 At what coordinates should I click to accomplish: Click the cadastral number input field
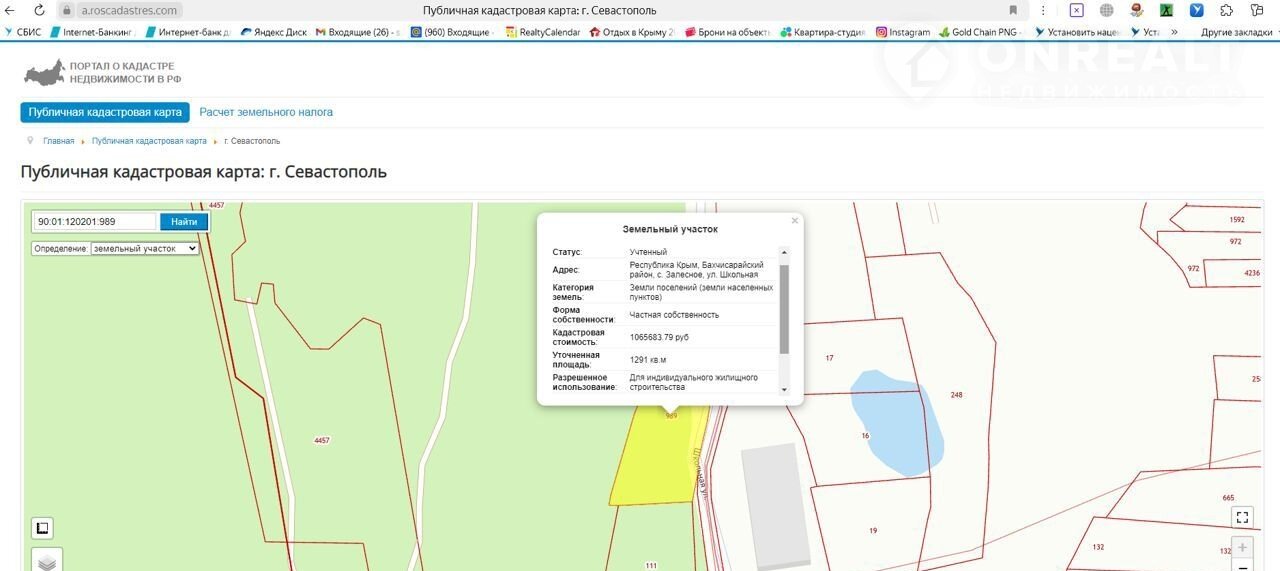pos(95,222)
